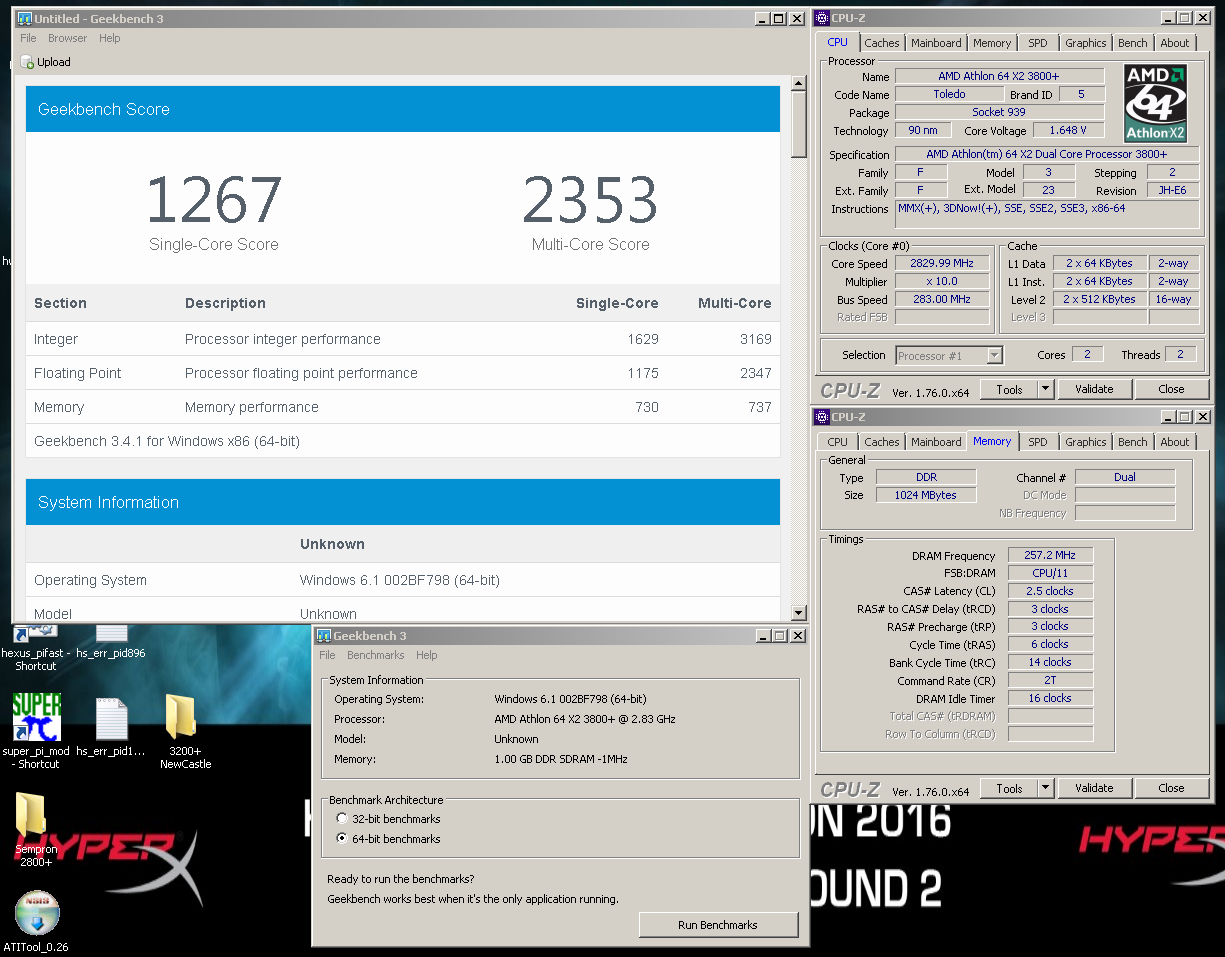Switch to SPD tab in upper CPU-Z

(1038, 43)
